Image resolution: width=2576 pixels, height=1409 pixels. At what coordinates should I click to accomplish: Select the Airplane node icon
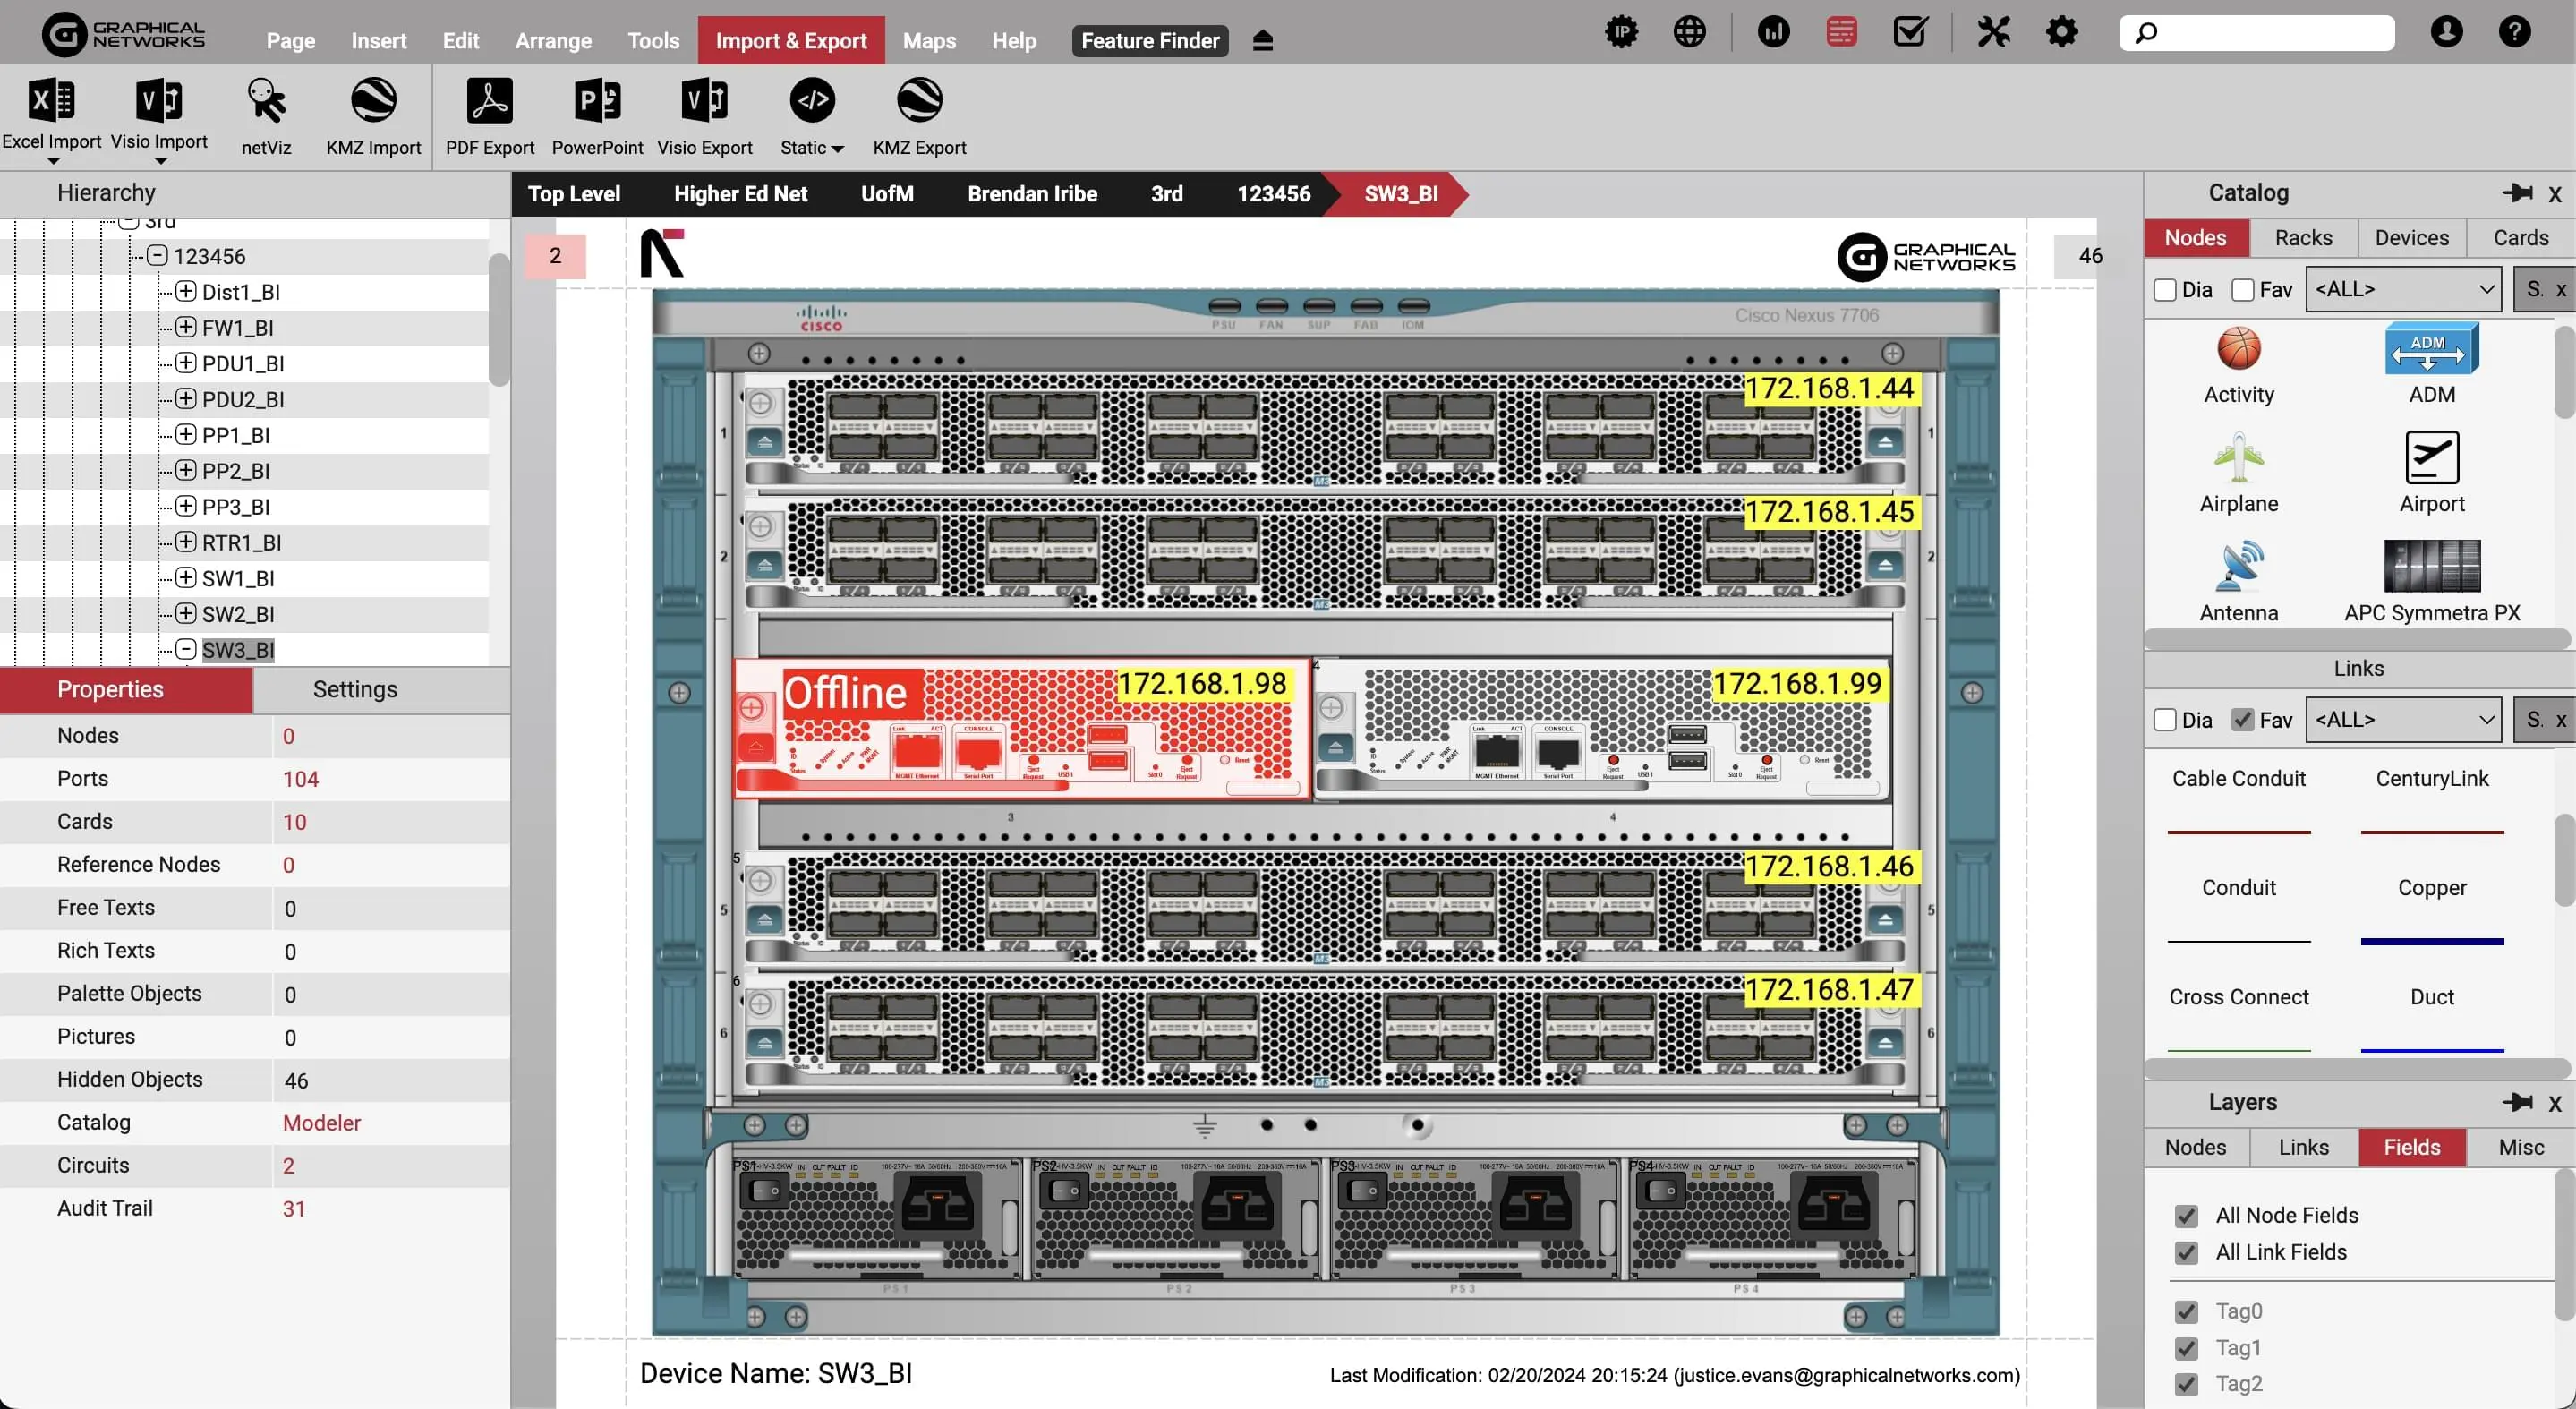[x=2238, y=458]
